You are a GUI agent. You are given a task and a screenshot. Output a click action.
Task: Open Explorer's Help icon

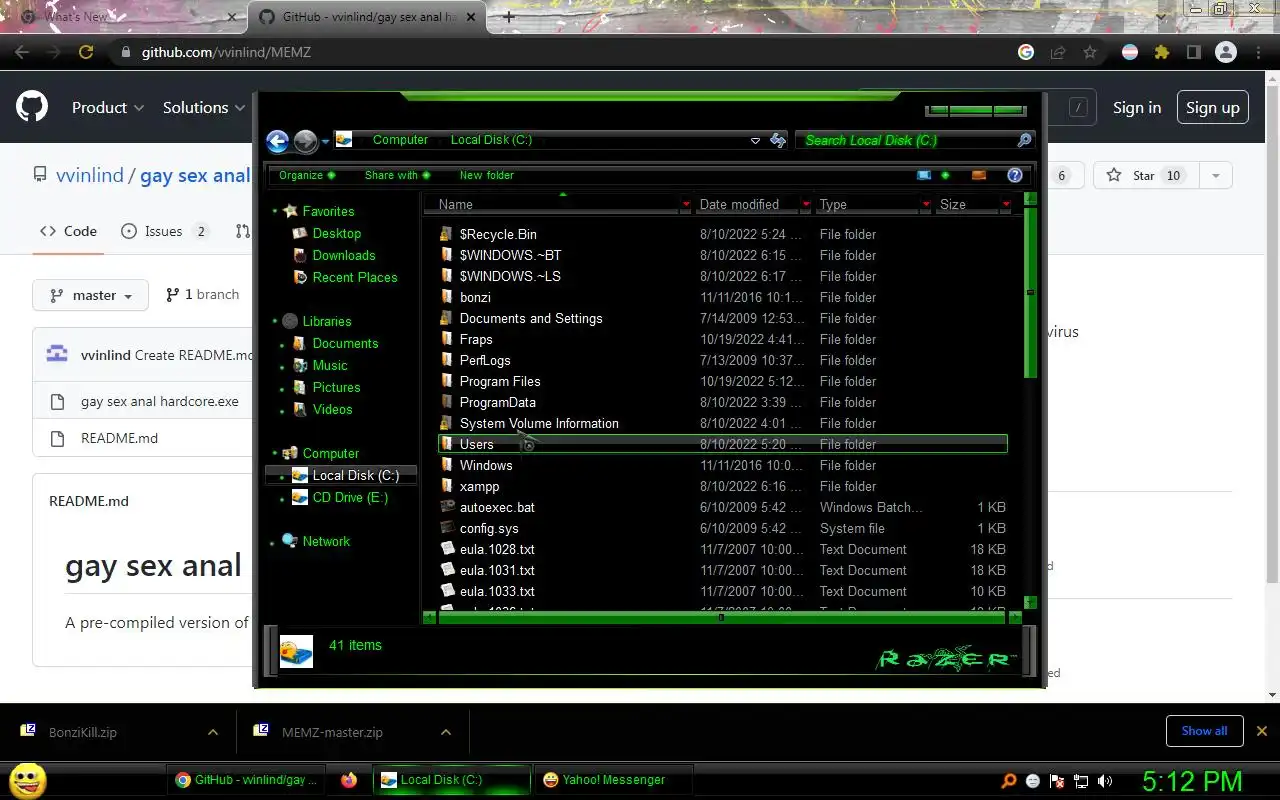[x=1015, y=175]
